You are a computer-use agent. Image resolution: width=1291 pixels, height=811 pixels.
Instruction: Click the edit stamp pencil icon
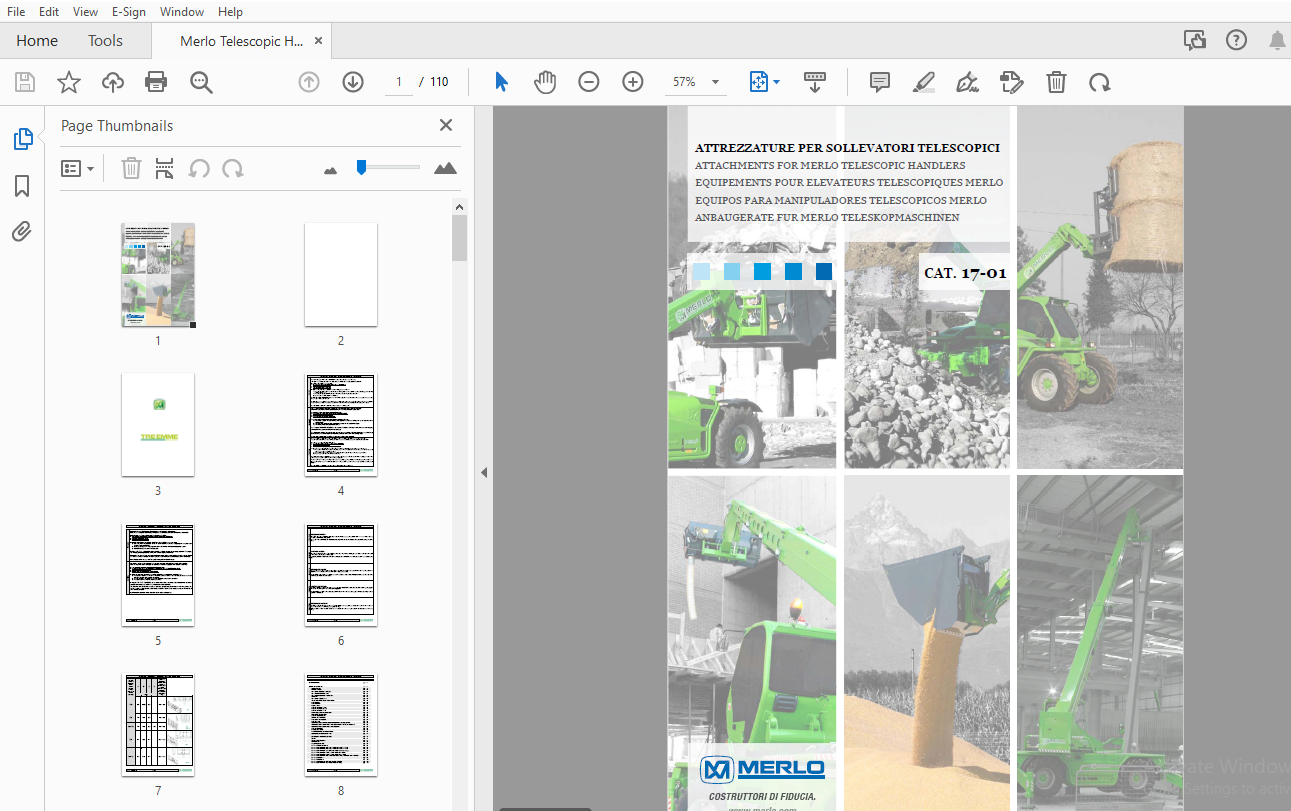[x=1012, y=82]
